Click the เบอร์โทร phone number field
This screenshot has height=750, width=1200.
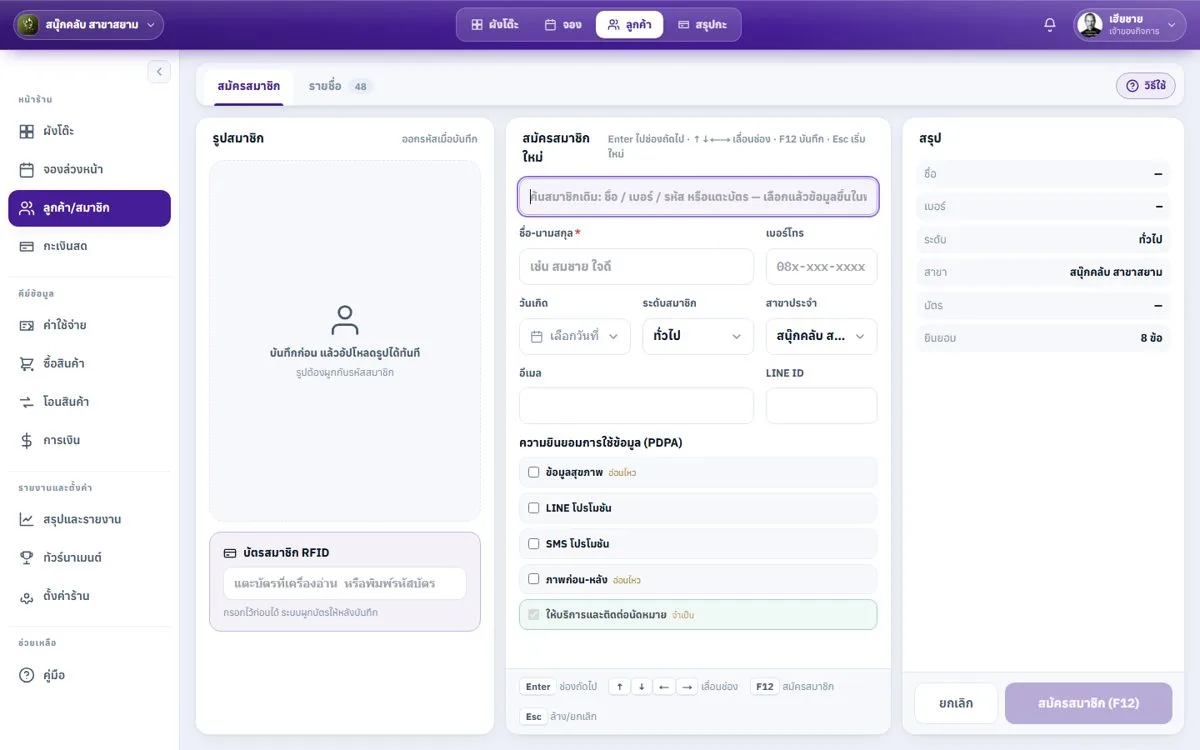tap(821, 267)
